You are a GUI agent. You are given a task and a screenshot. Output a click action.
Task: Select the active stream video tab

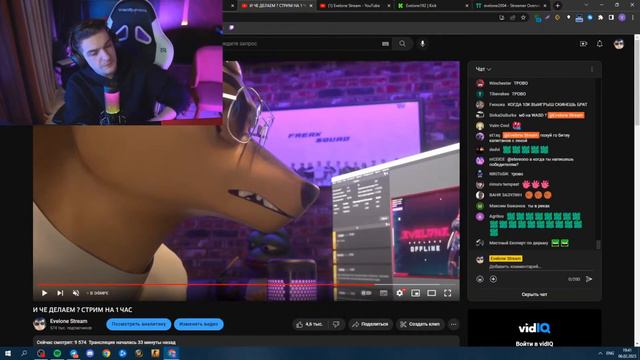(x=277, y=6)
